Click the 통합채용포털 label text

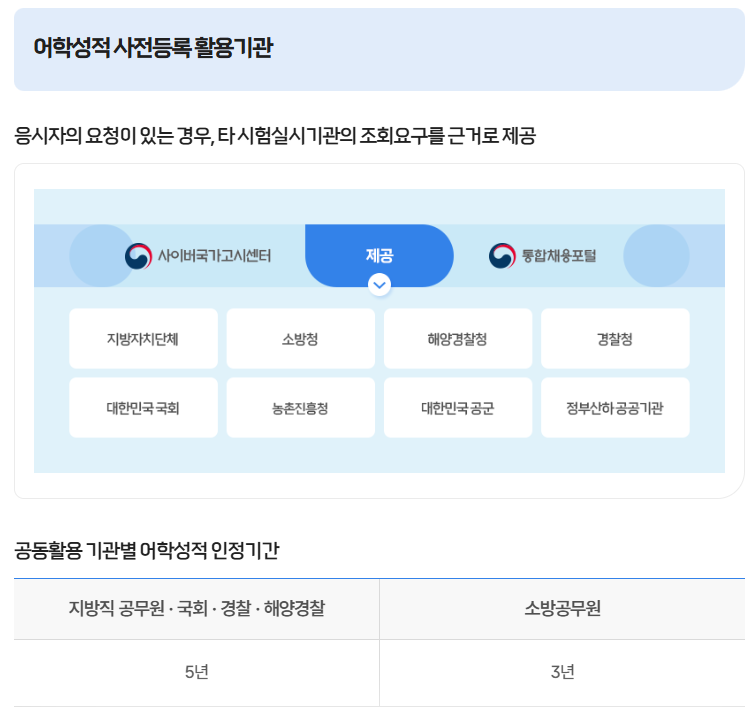coord(559,256)
